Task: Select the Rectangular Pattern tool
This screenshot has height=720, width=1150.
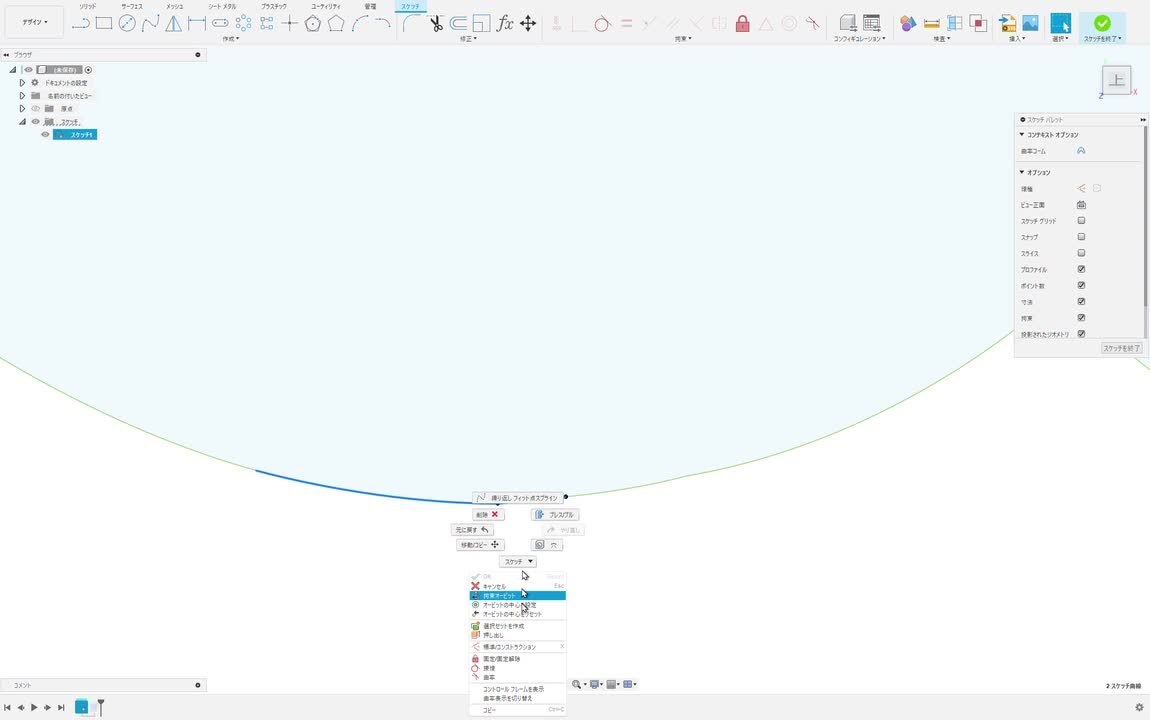Action: (x=266, y=23)
